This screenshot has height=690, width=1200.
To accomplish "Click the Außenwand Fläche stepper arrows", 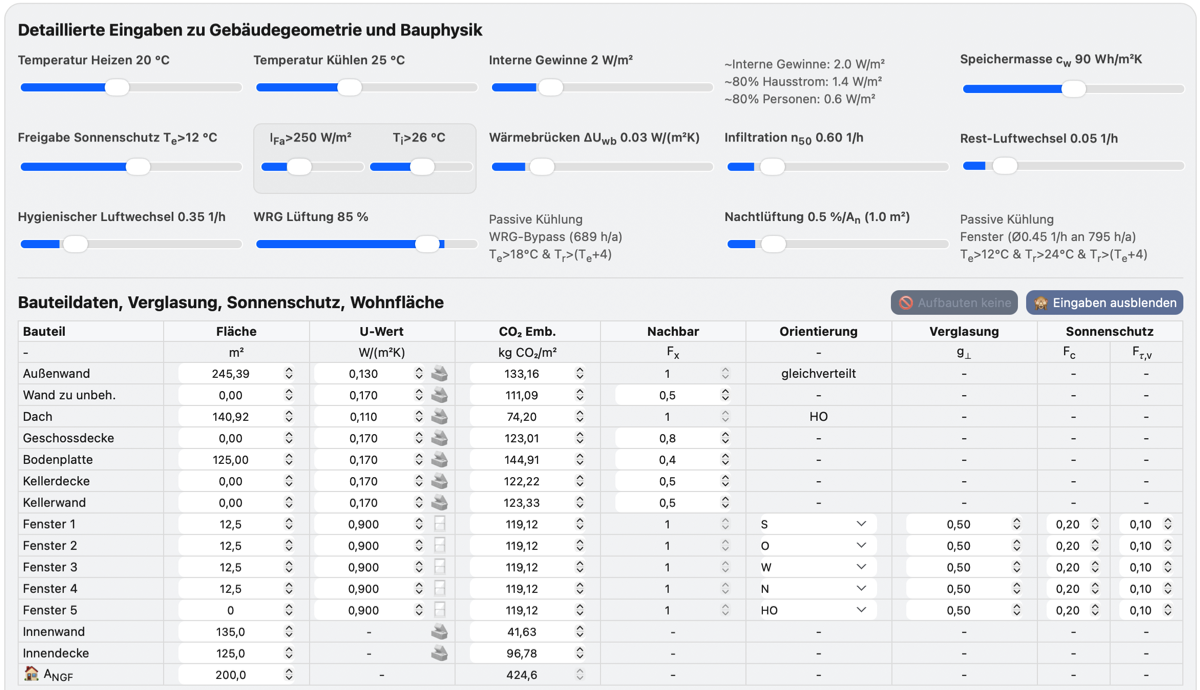I will click(289, 374).
